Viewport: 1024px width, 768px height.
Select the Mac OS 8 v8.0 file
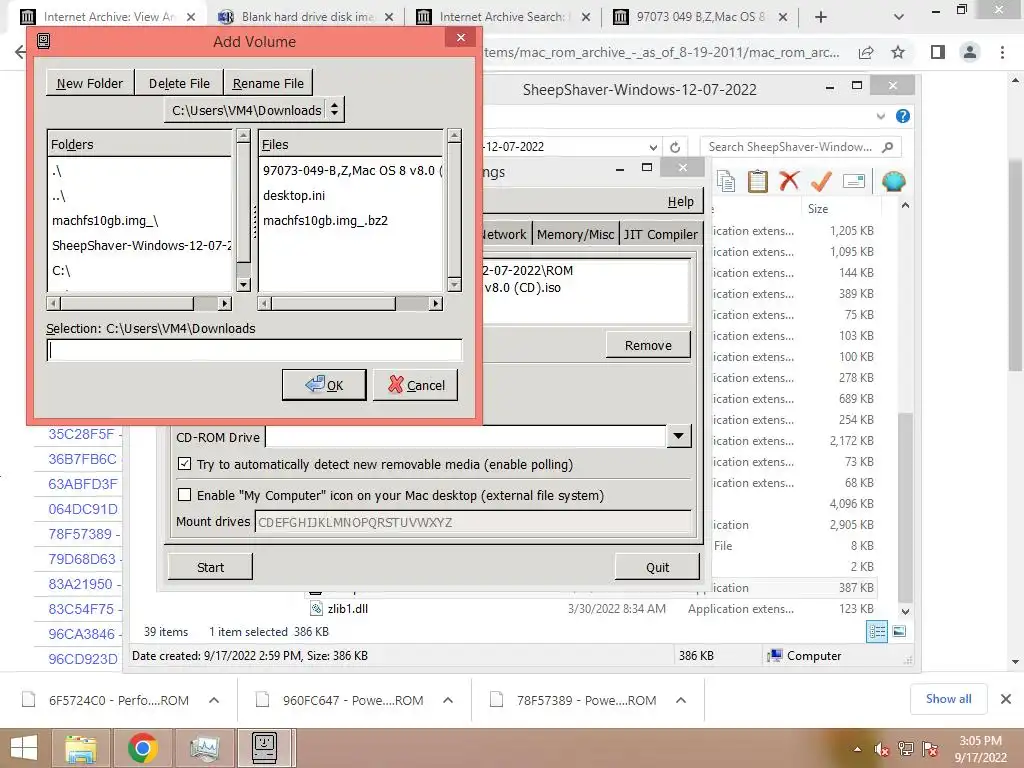[352, 170]
